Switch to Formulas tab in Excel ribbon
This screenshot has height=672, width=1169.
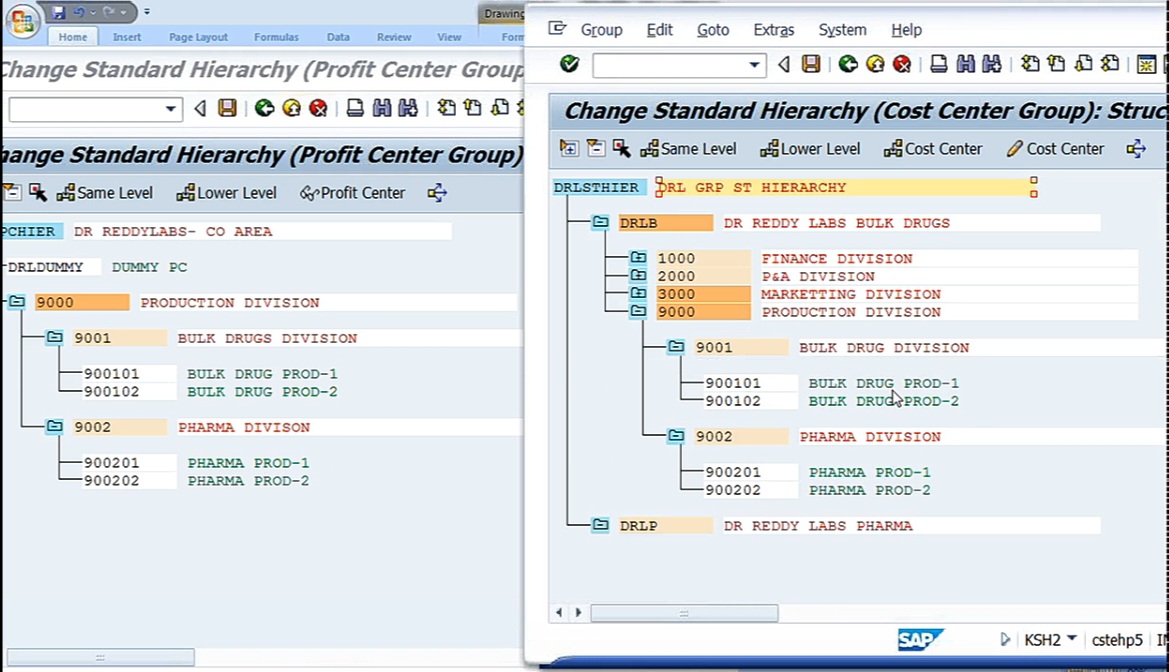(276, 37)
